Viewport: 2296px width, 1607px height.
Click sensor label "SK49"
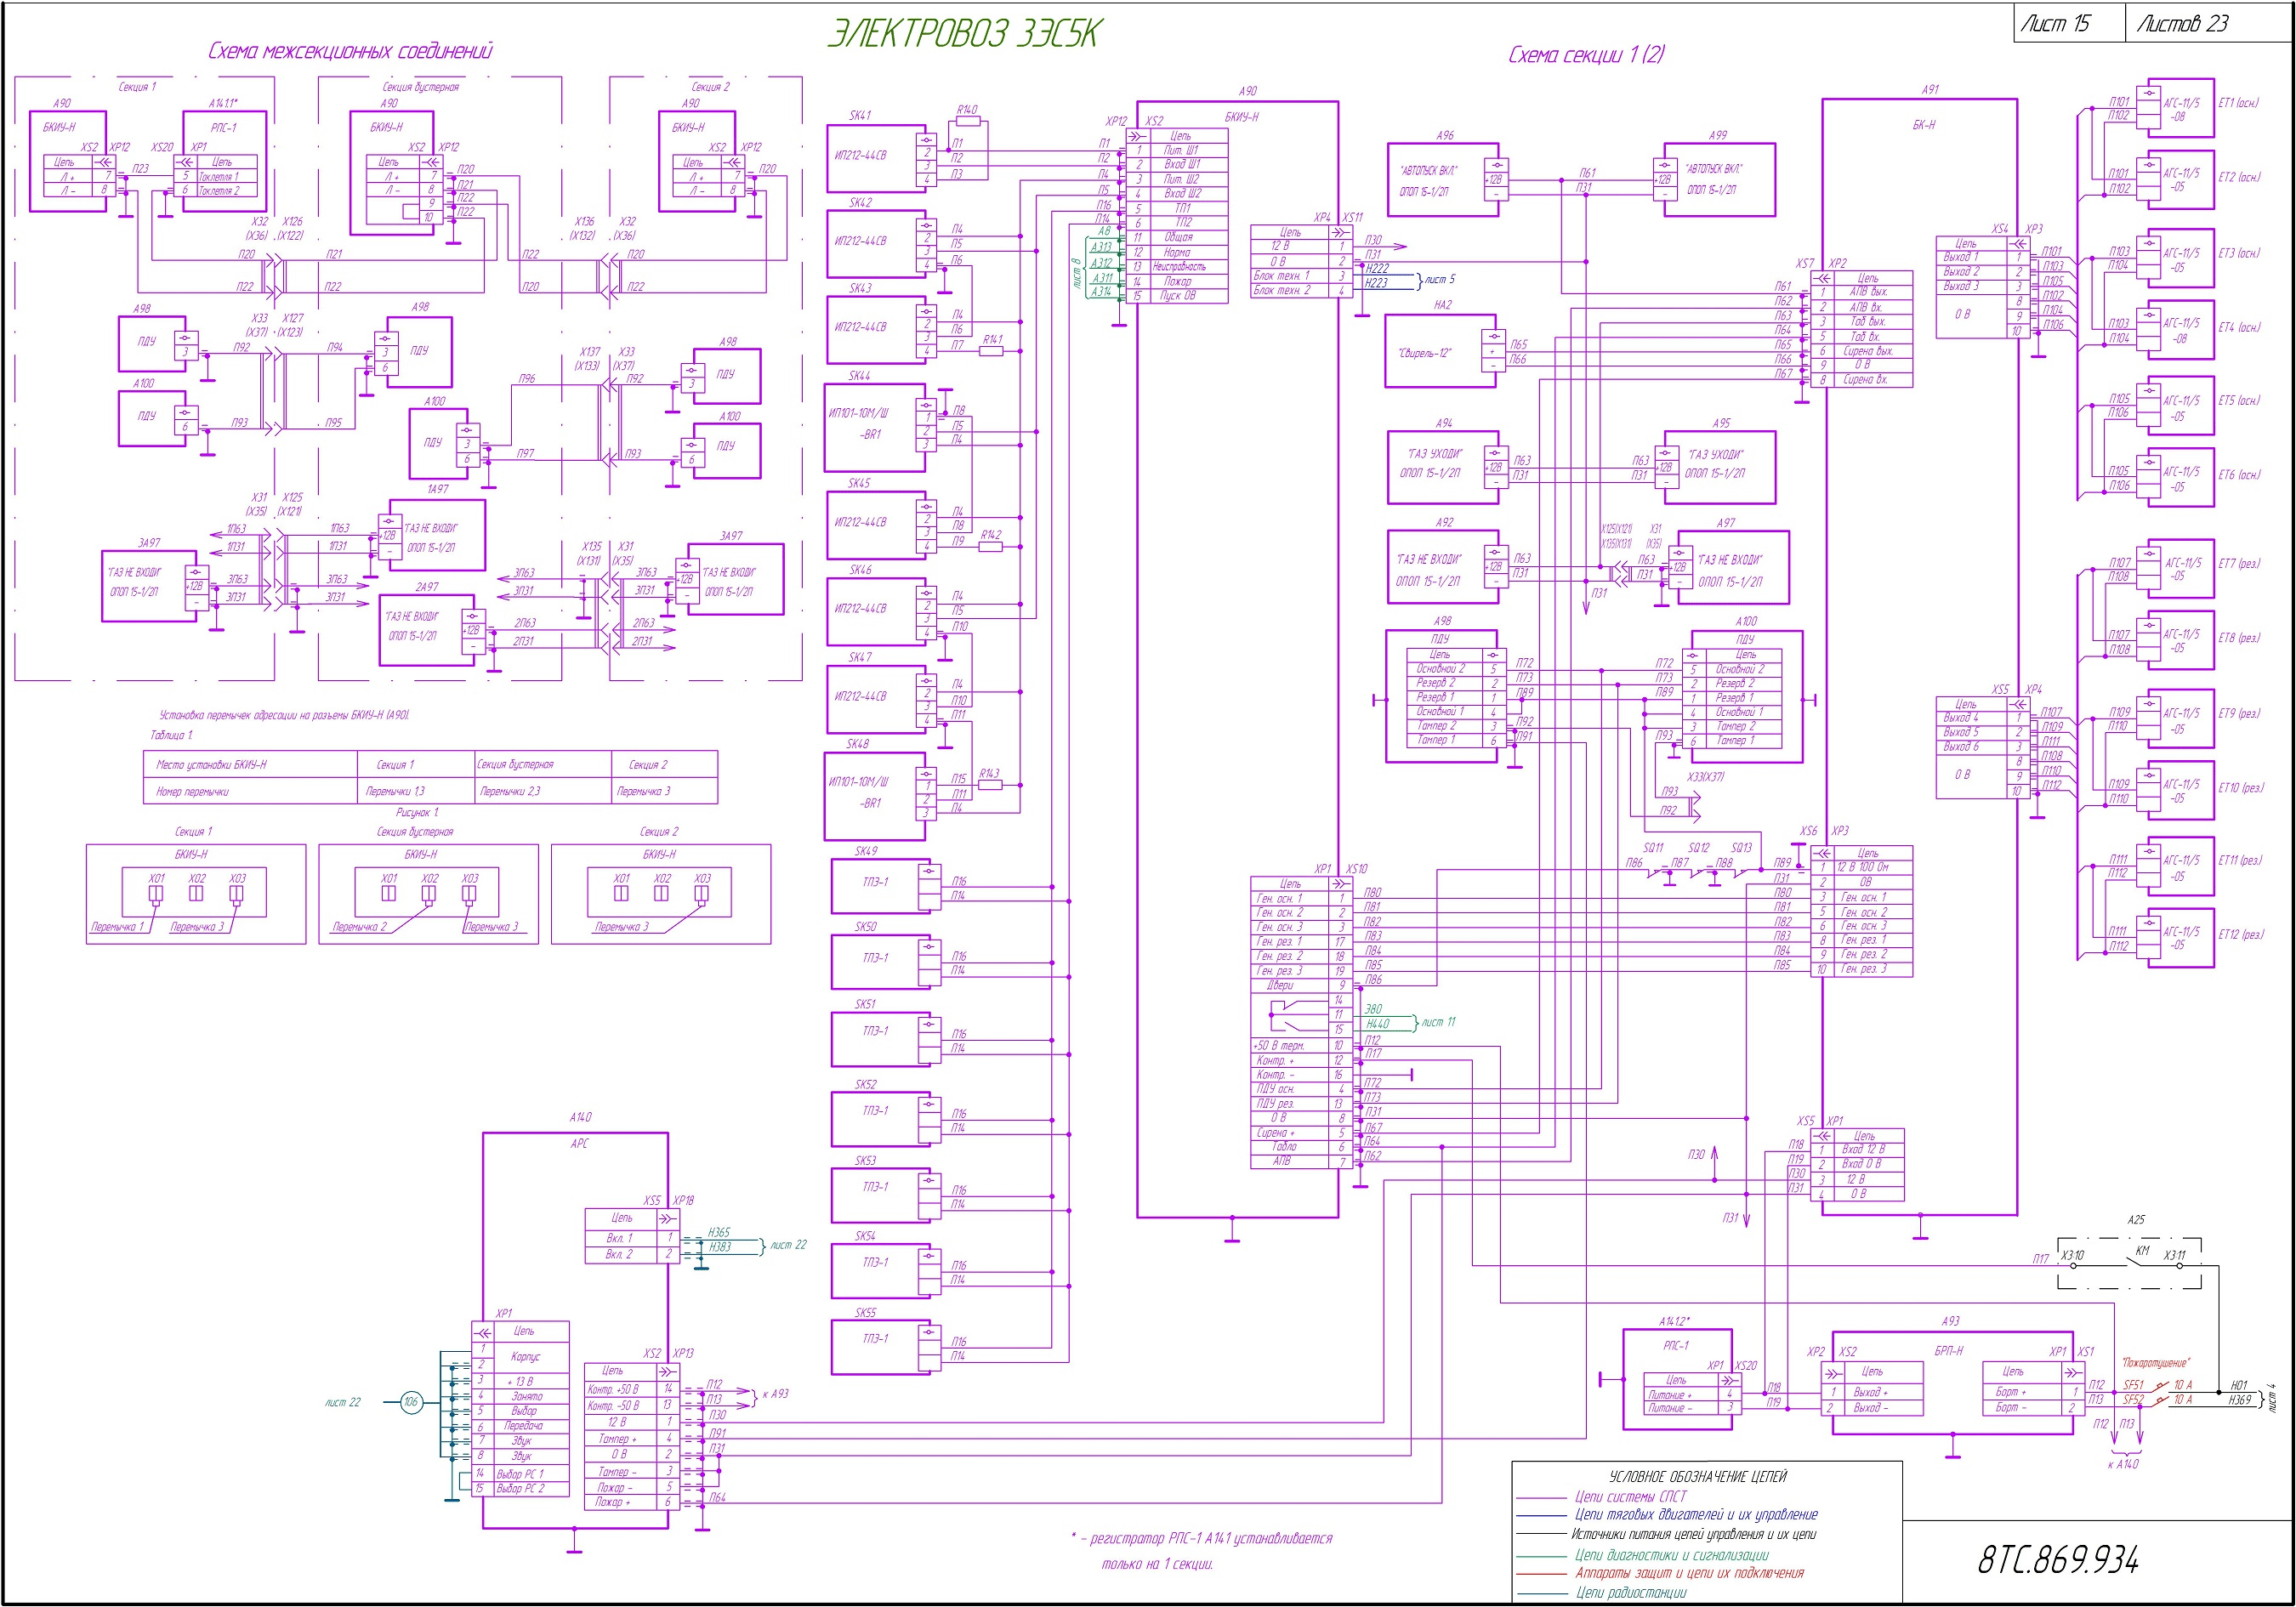tap(866, 851)
